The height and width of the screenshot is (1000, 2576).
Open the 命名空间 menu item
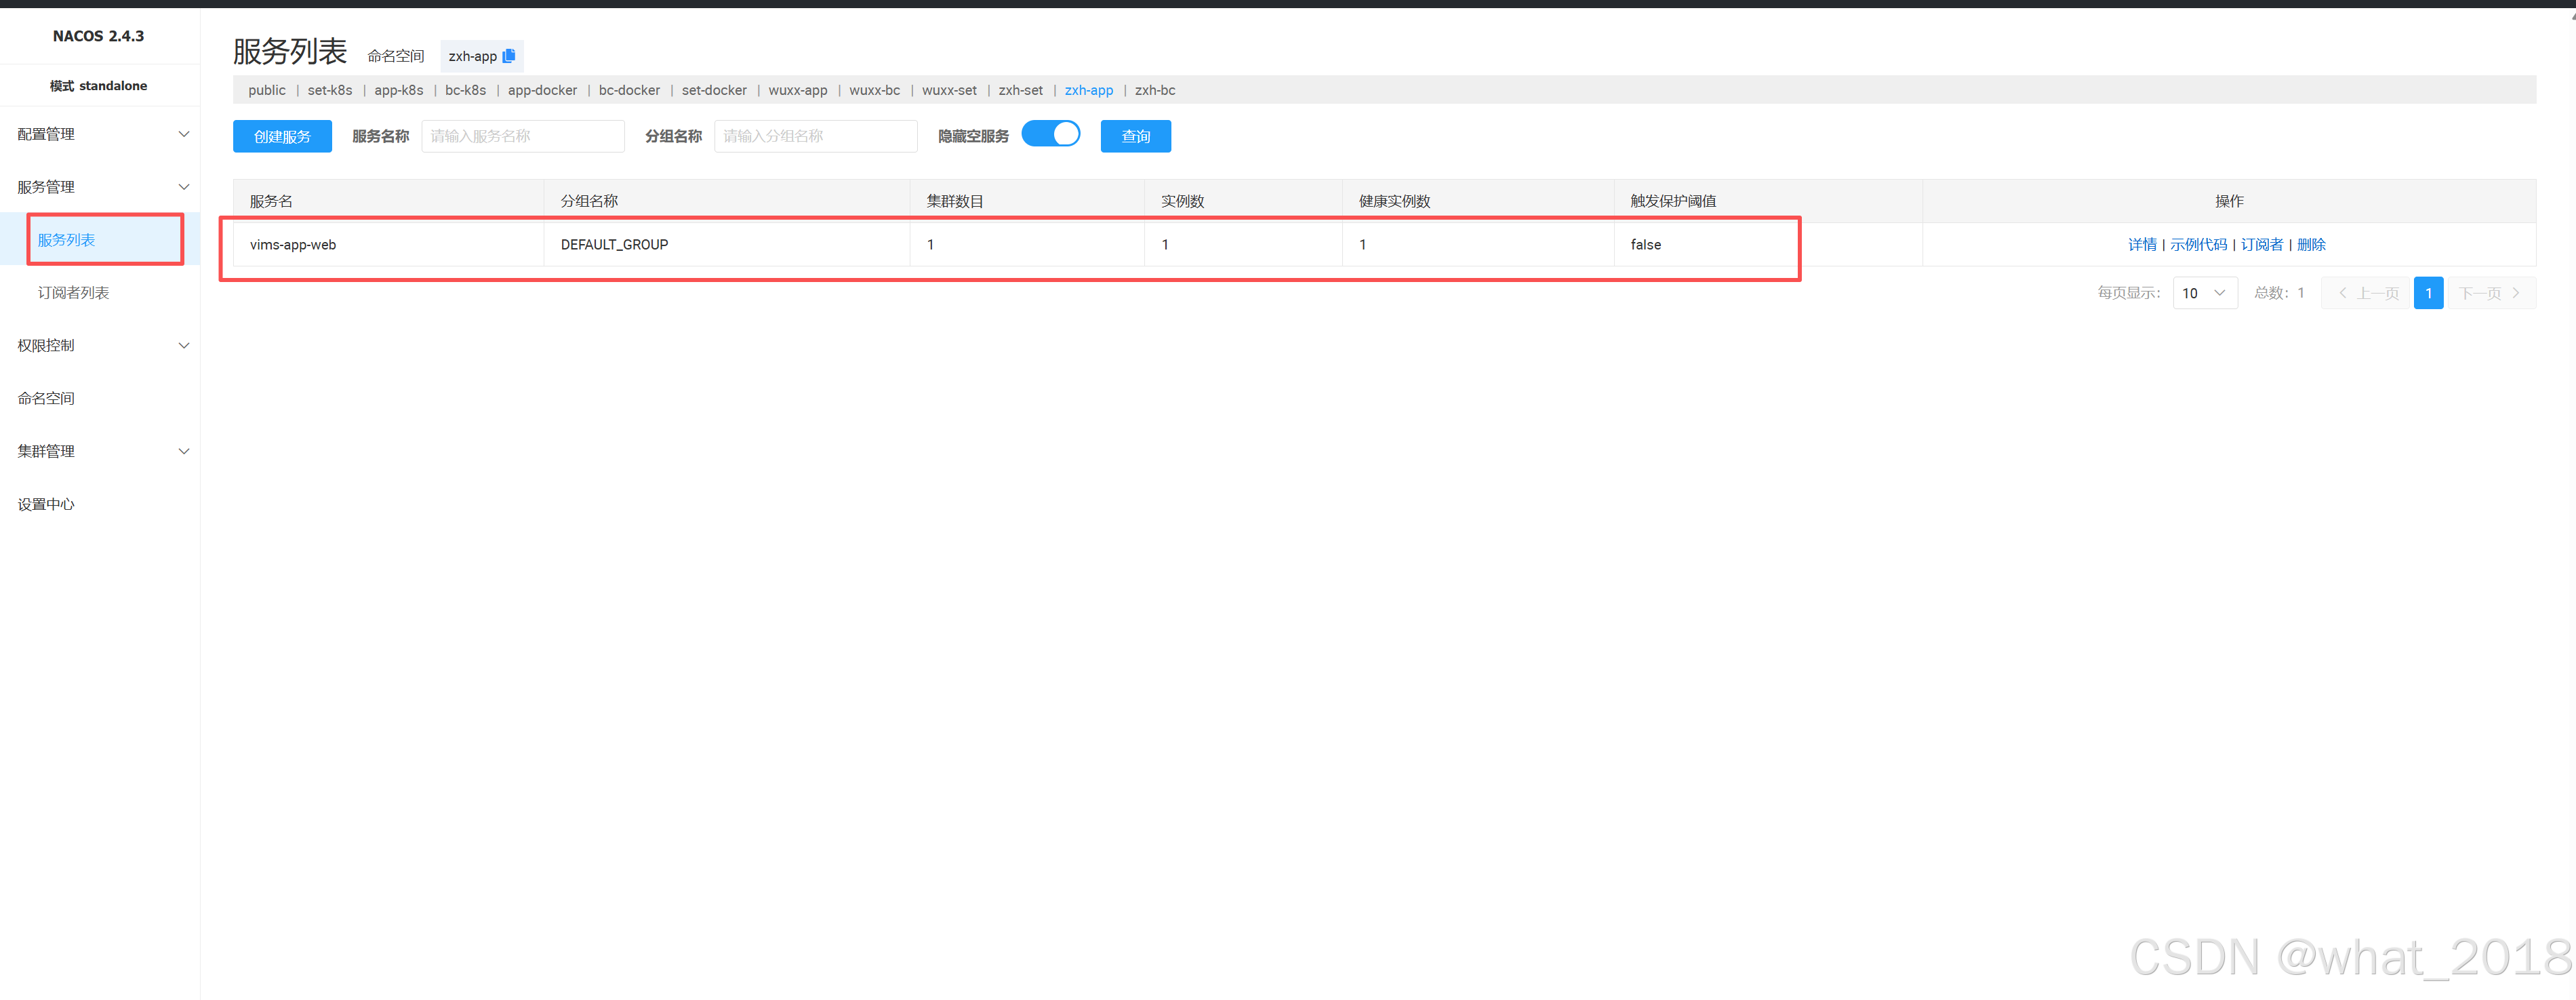pos(46,398)
